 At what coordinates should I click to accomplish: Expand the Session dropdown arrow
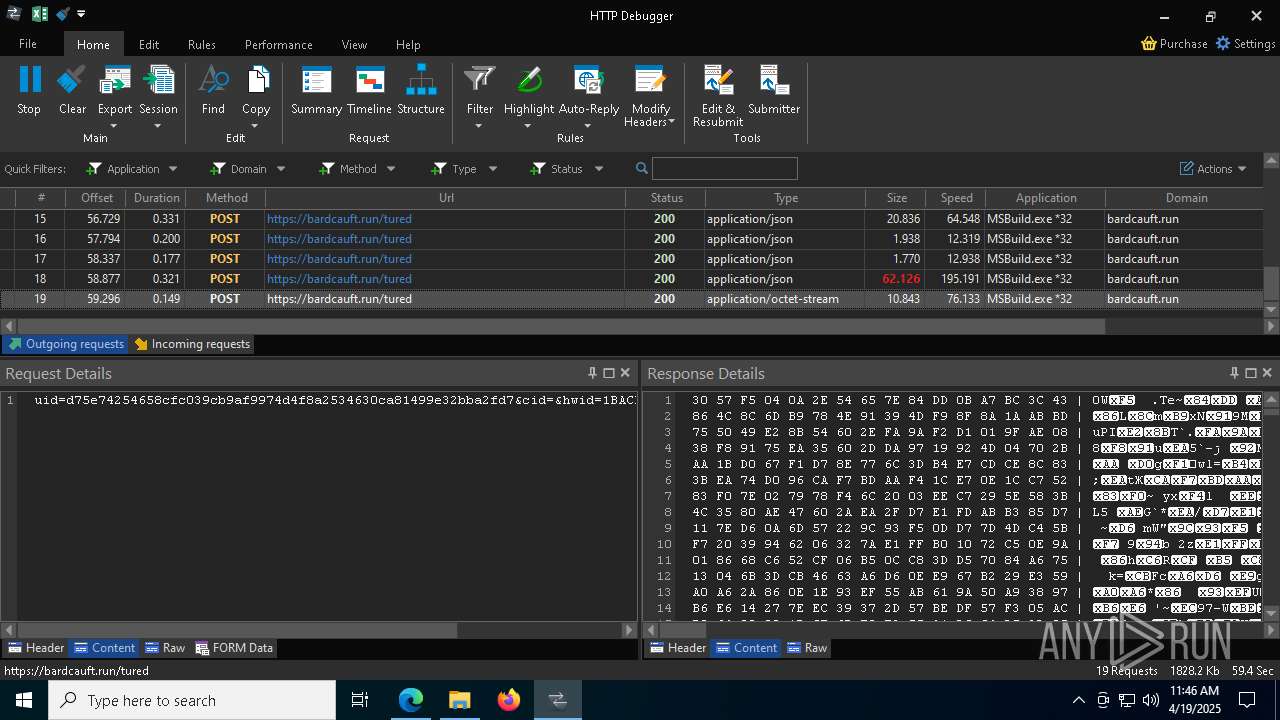[x=158, y=126]
